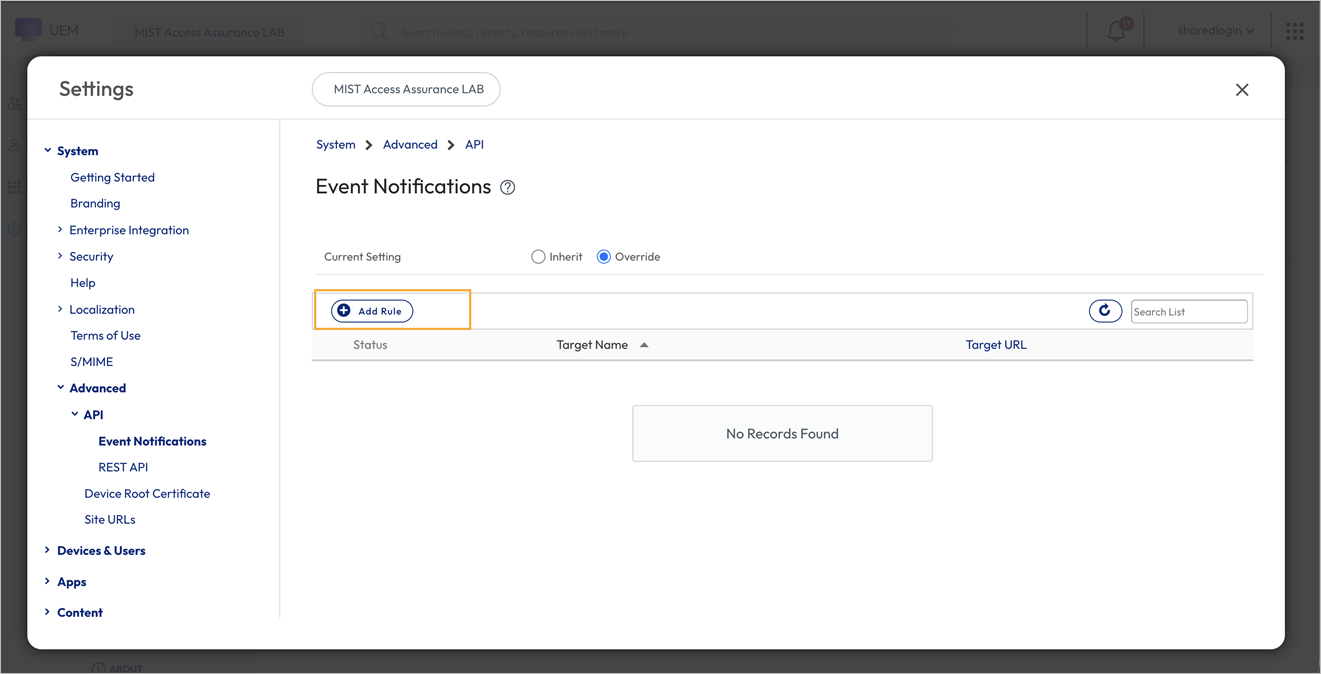Go to Device Root Certificate

(147, 493)
